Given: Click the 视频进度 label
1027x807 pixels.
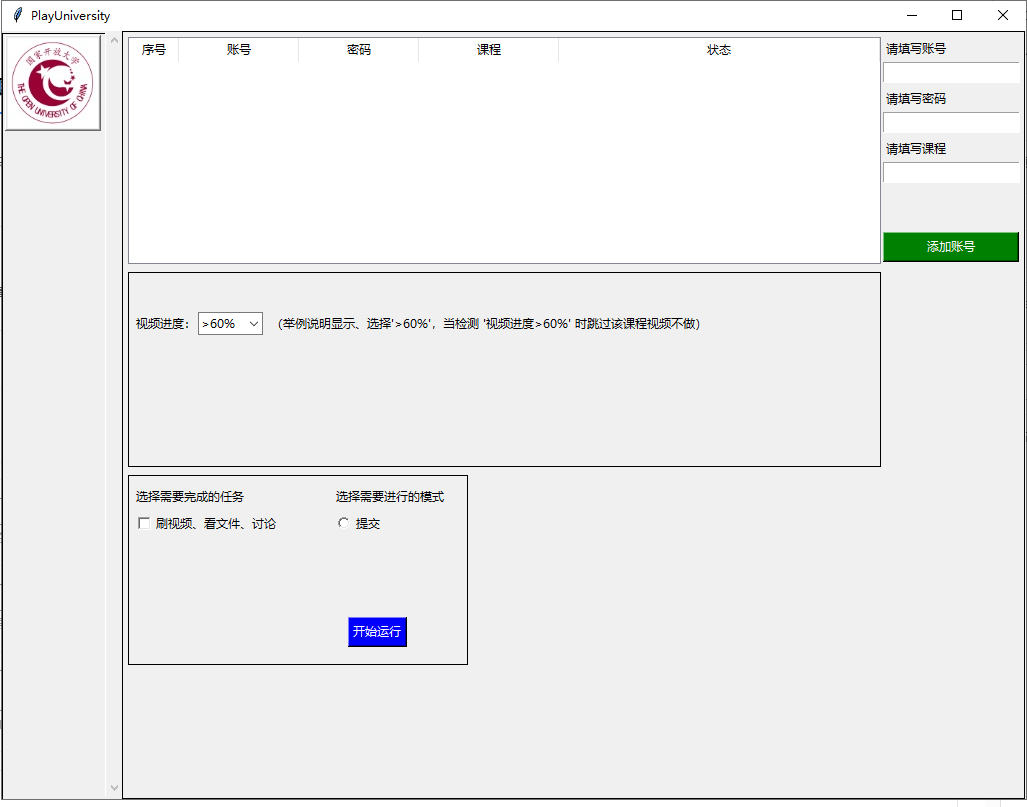Looking at the screenshot, I should [x=163, y=324].
